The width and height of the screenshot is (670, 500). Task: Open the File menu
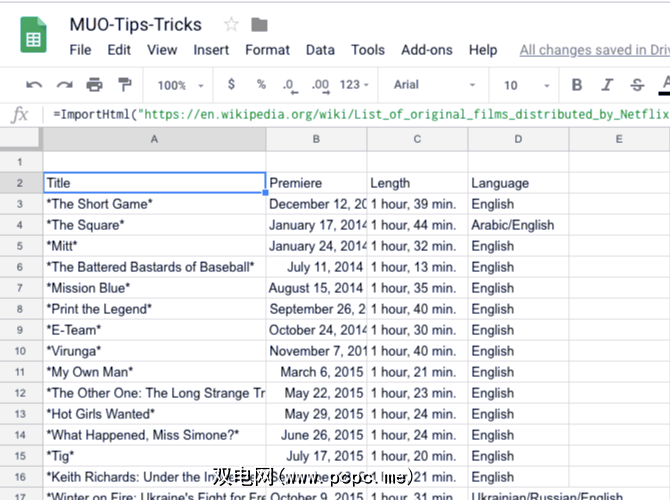[x=80, y=50]
